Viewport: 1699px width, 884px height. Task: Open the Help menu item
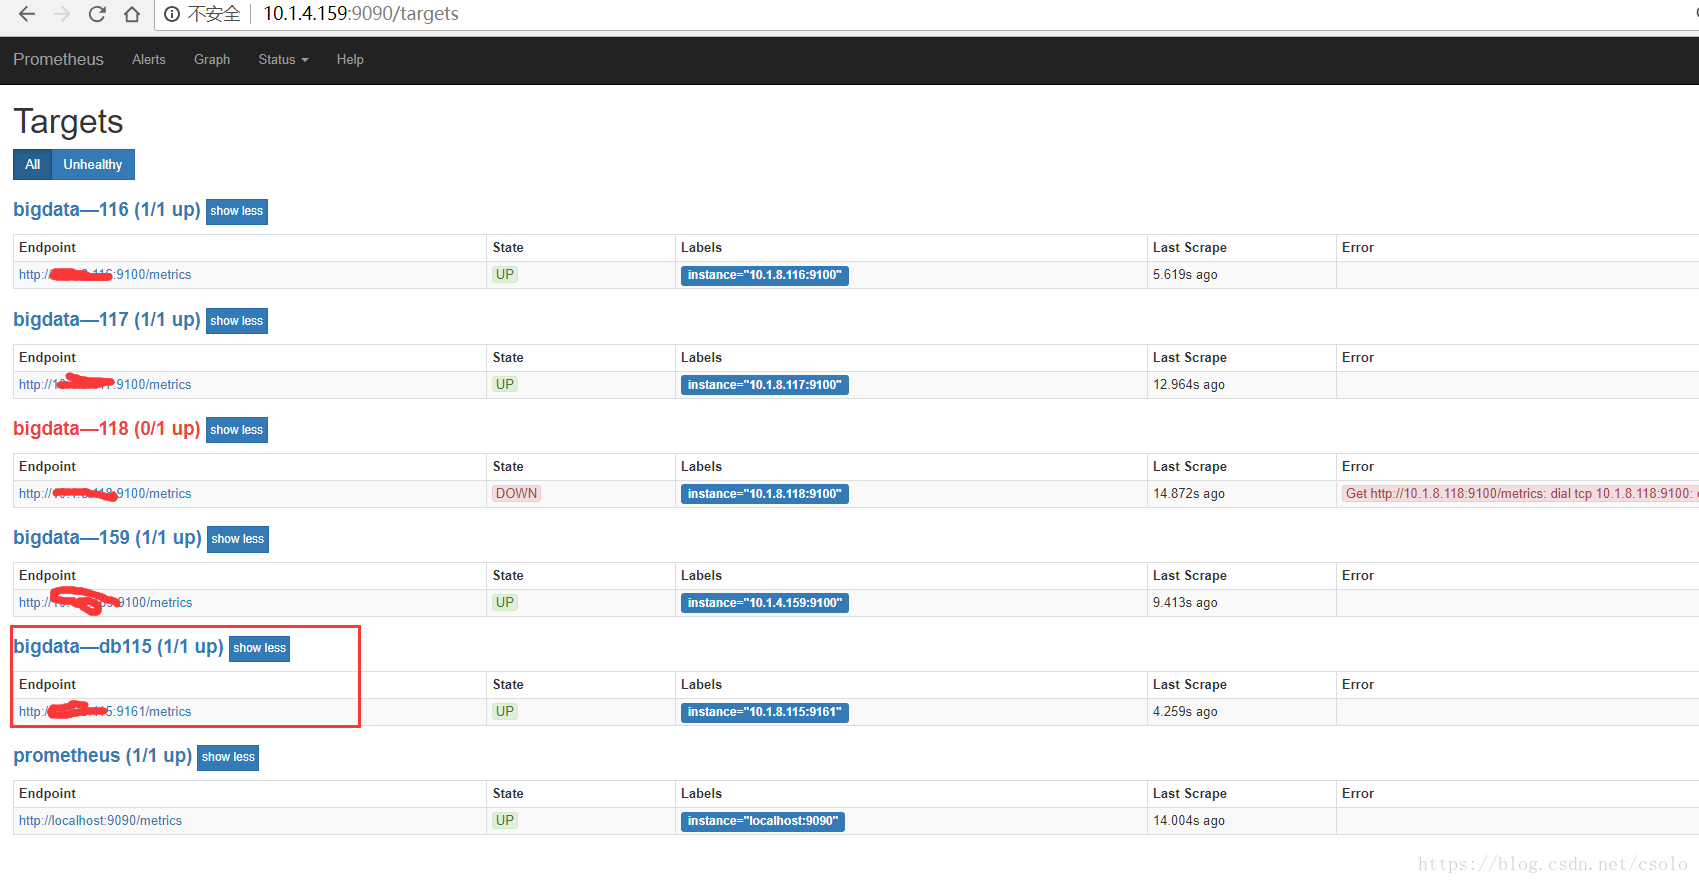tap(350, 60)
